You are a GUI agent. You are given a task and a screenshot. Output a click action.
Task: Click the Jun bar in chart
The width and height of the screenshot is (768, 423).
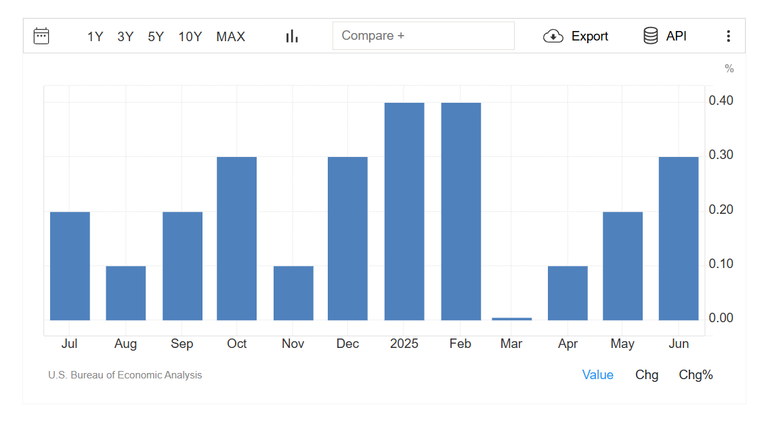(678, 238)
